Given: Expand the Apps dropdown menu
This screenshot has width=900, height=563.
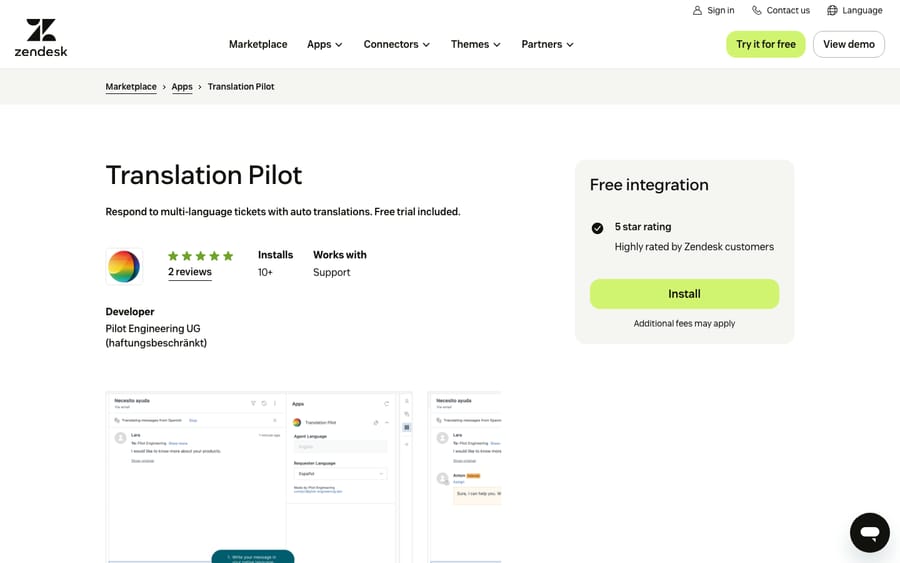Looking at the screenshot, I should pos(325,44).
